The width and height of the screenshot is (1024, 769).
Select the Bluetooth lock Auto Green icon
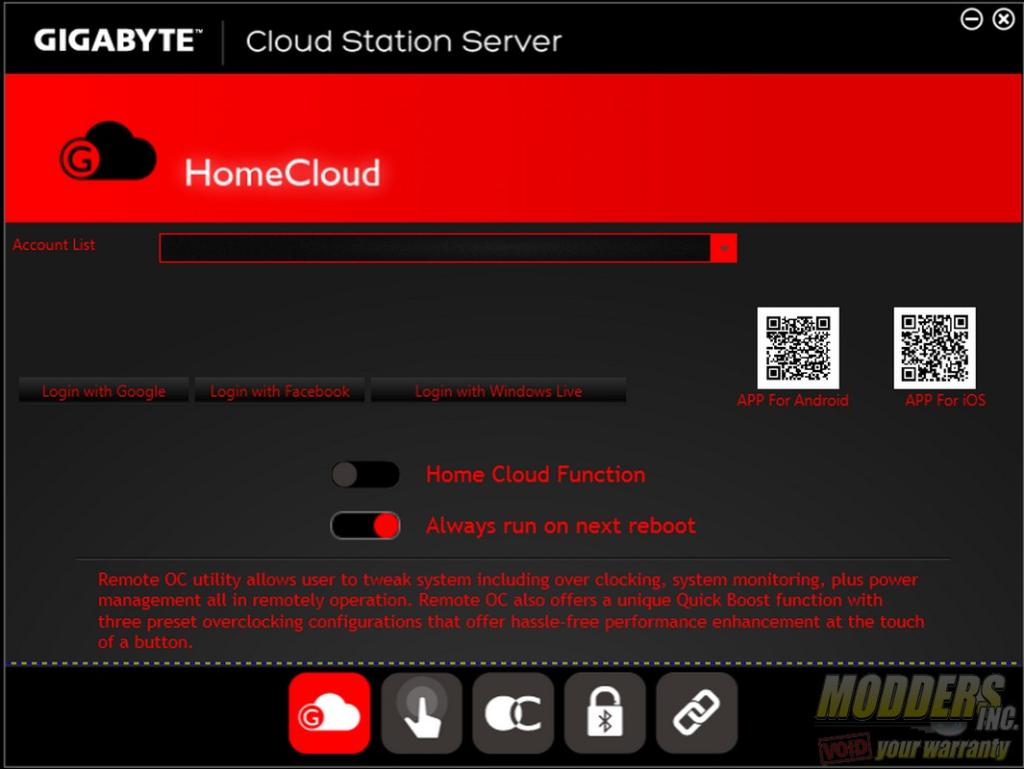tap(605, 713)
